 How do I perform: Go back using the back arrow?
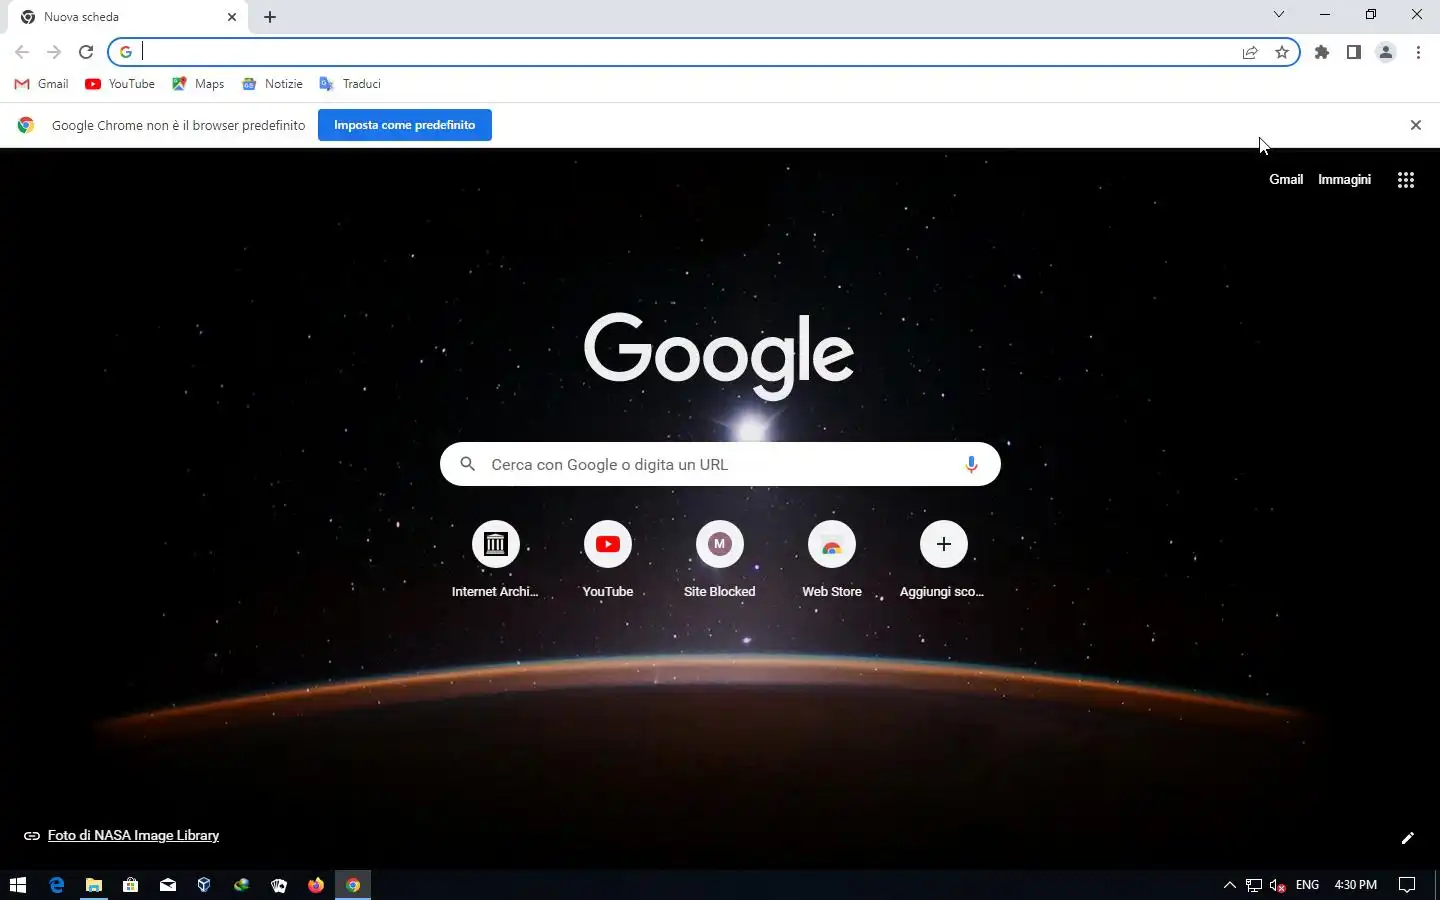point(22,52)
